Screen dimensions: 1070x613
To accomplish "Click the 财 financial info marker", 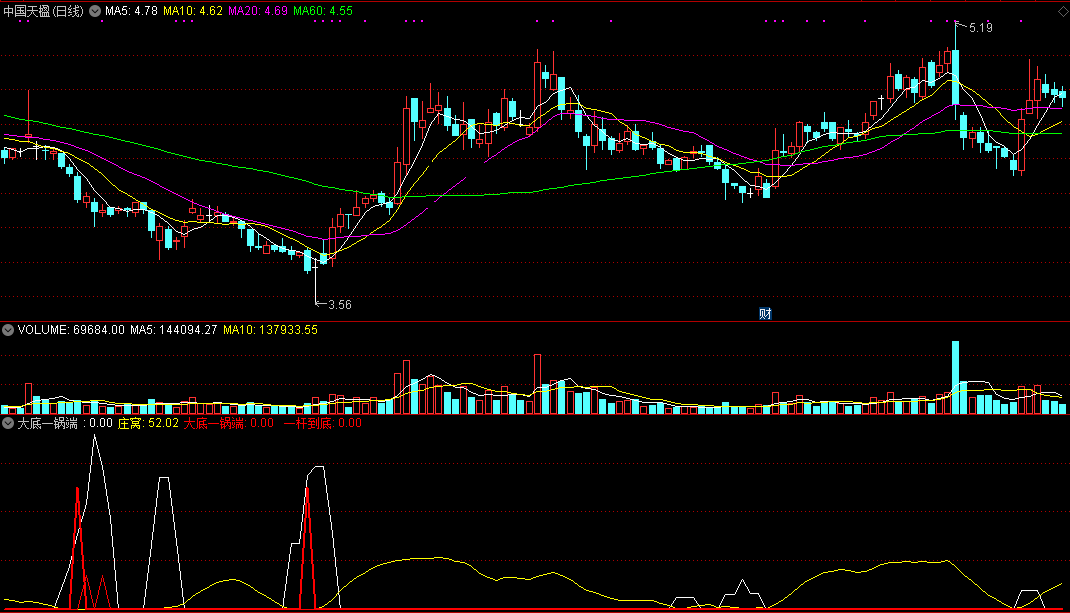I will (765, 313).
